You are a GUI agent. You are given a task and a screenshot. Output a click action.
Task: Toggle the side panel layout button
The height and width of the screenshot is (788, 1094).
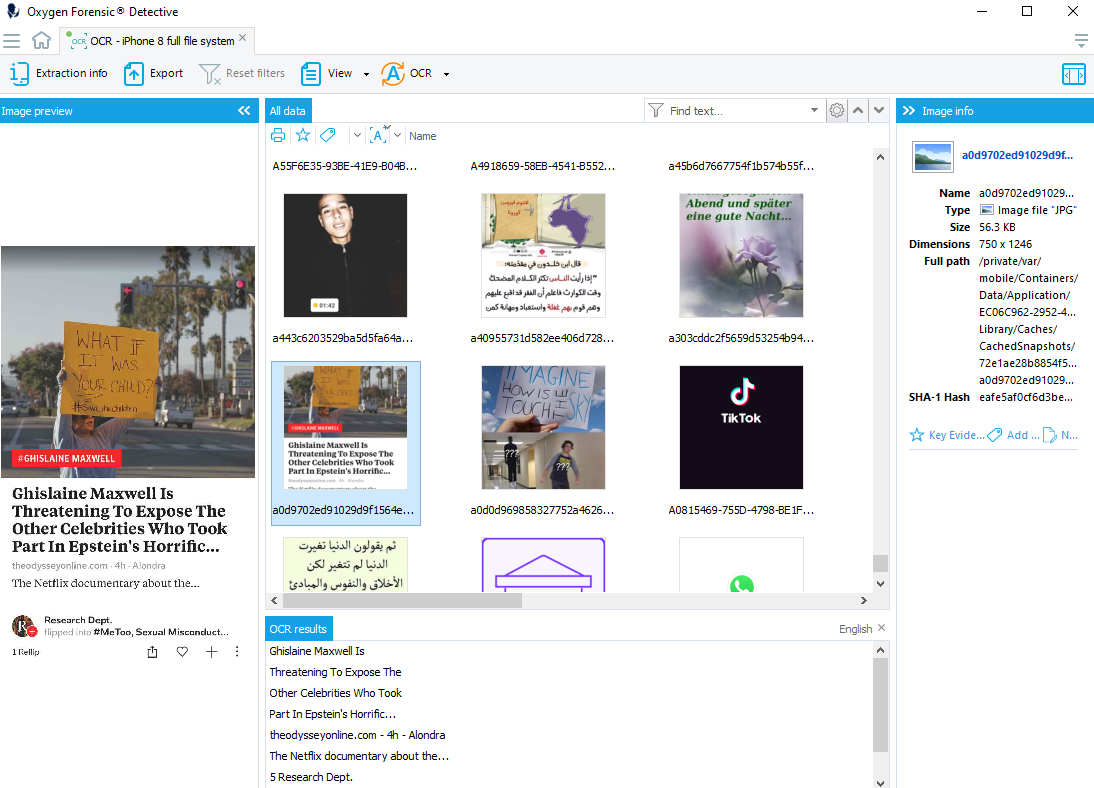coord(1073,74)
